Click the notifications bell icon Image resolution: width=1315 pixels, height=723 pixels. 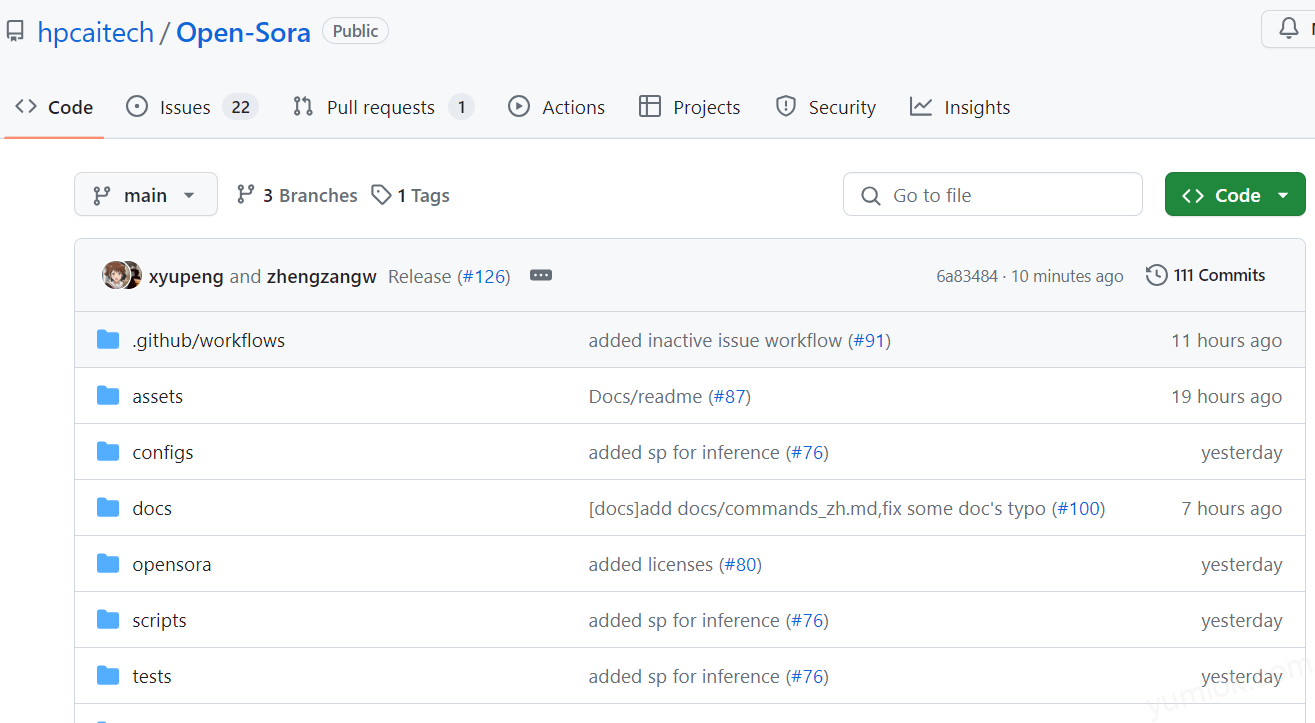click(1289, 30)
